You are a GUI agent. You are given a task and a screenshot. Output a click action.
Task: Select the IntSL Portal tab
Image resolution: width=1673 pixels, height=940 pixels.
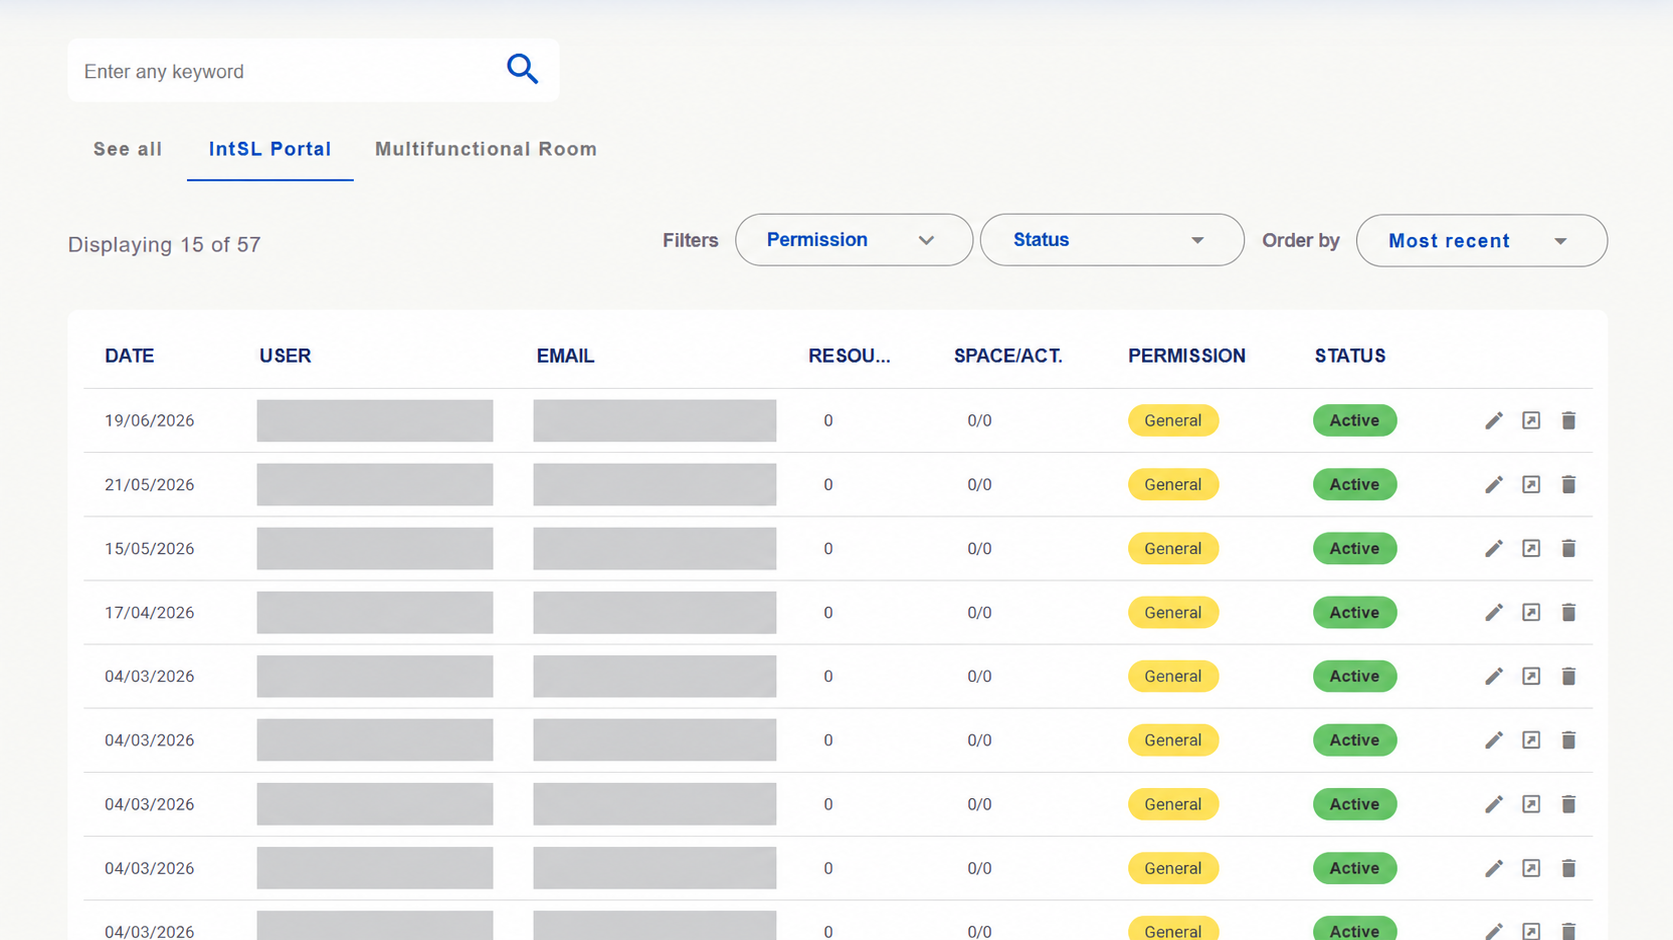(x=270, y=149)
